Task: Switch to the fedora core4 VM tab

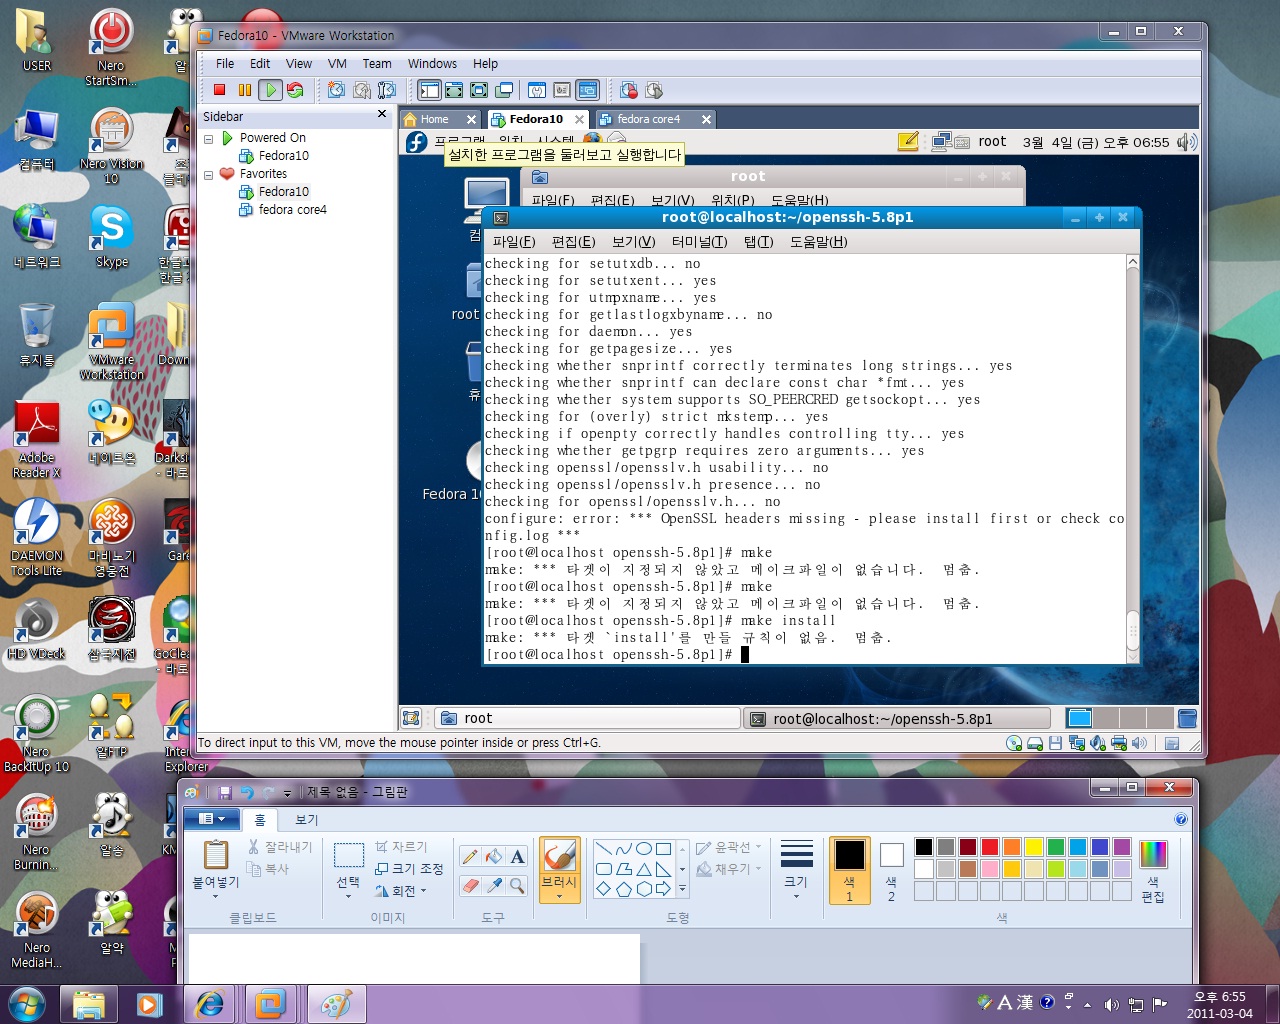Action: point(649,119)
